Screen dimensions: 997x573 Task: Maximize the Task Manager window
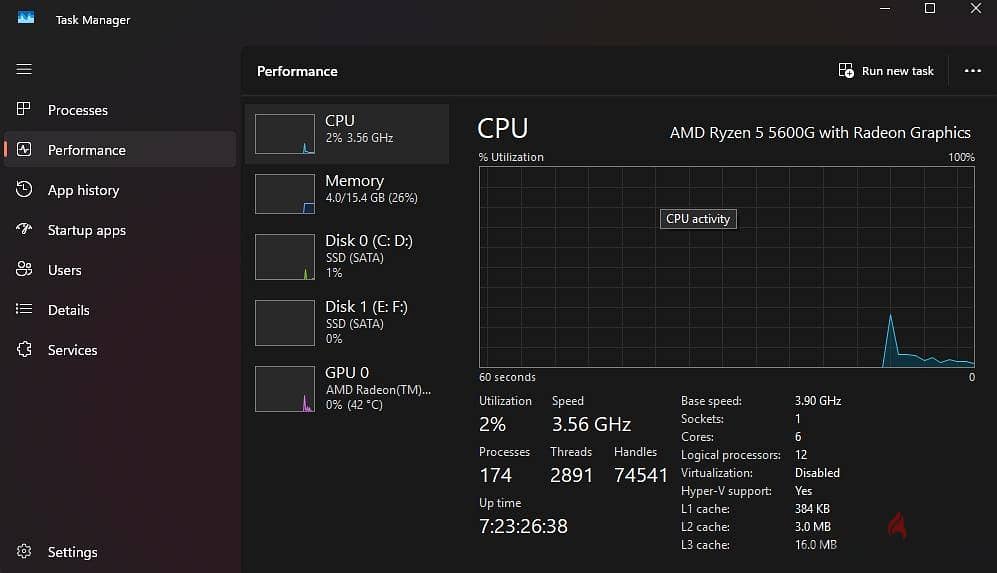(930, 8)
